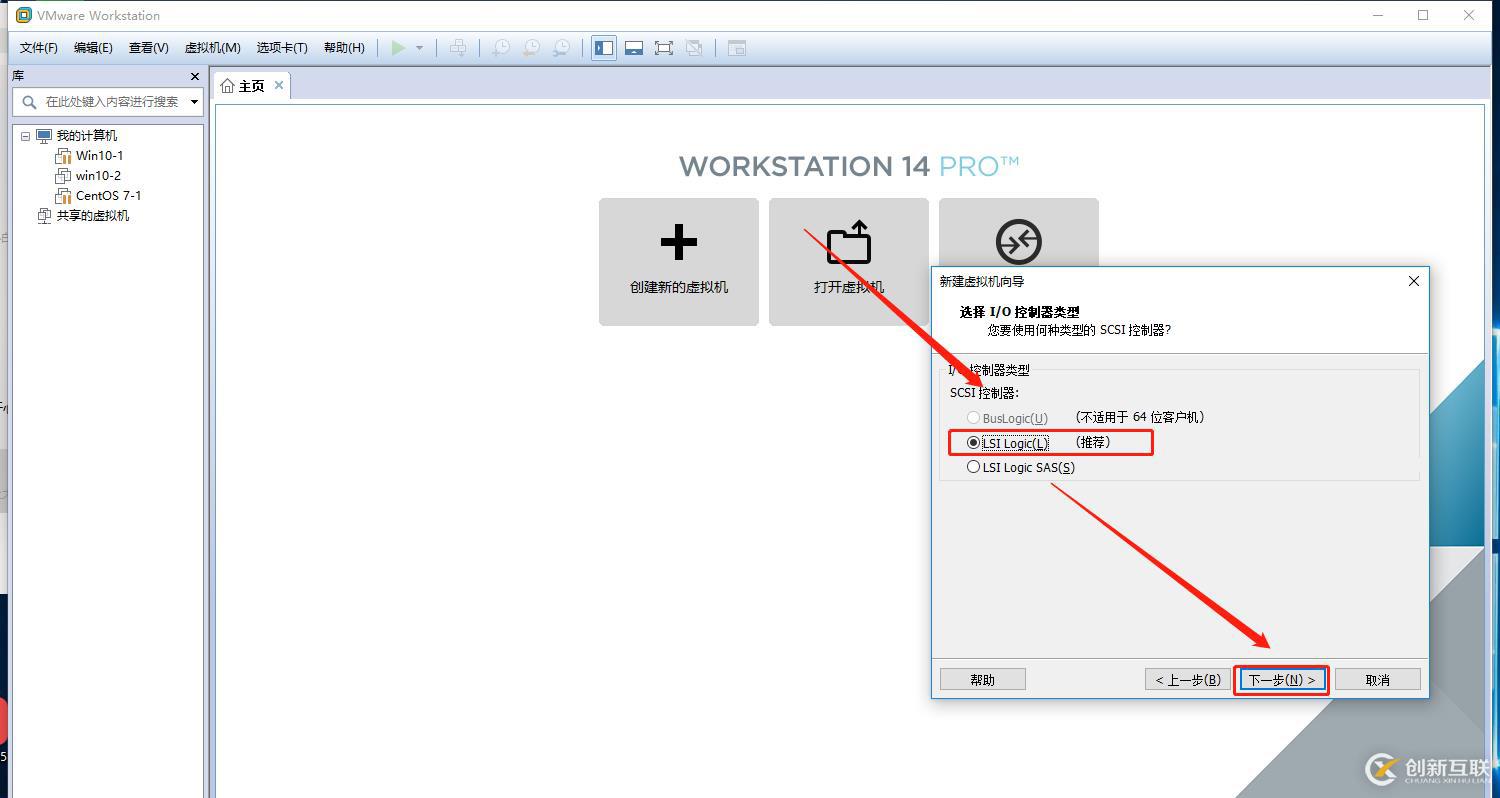This screenshot has height=798, width=1500.
Task: Close the 新建虚拟机向导 dialog
Action: click(1414, 281)
